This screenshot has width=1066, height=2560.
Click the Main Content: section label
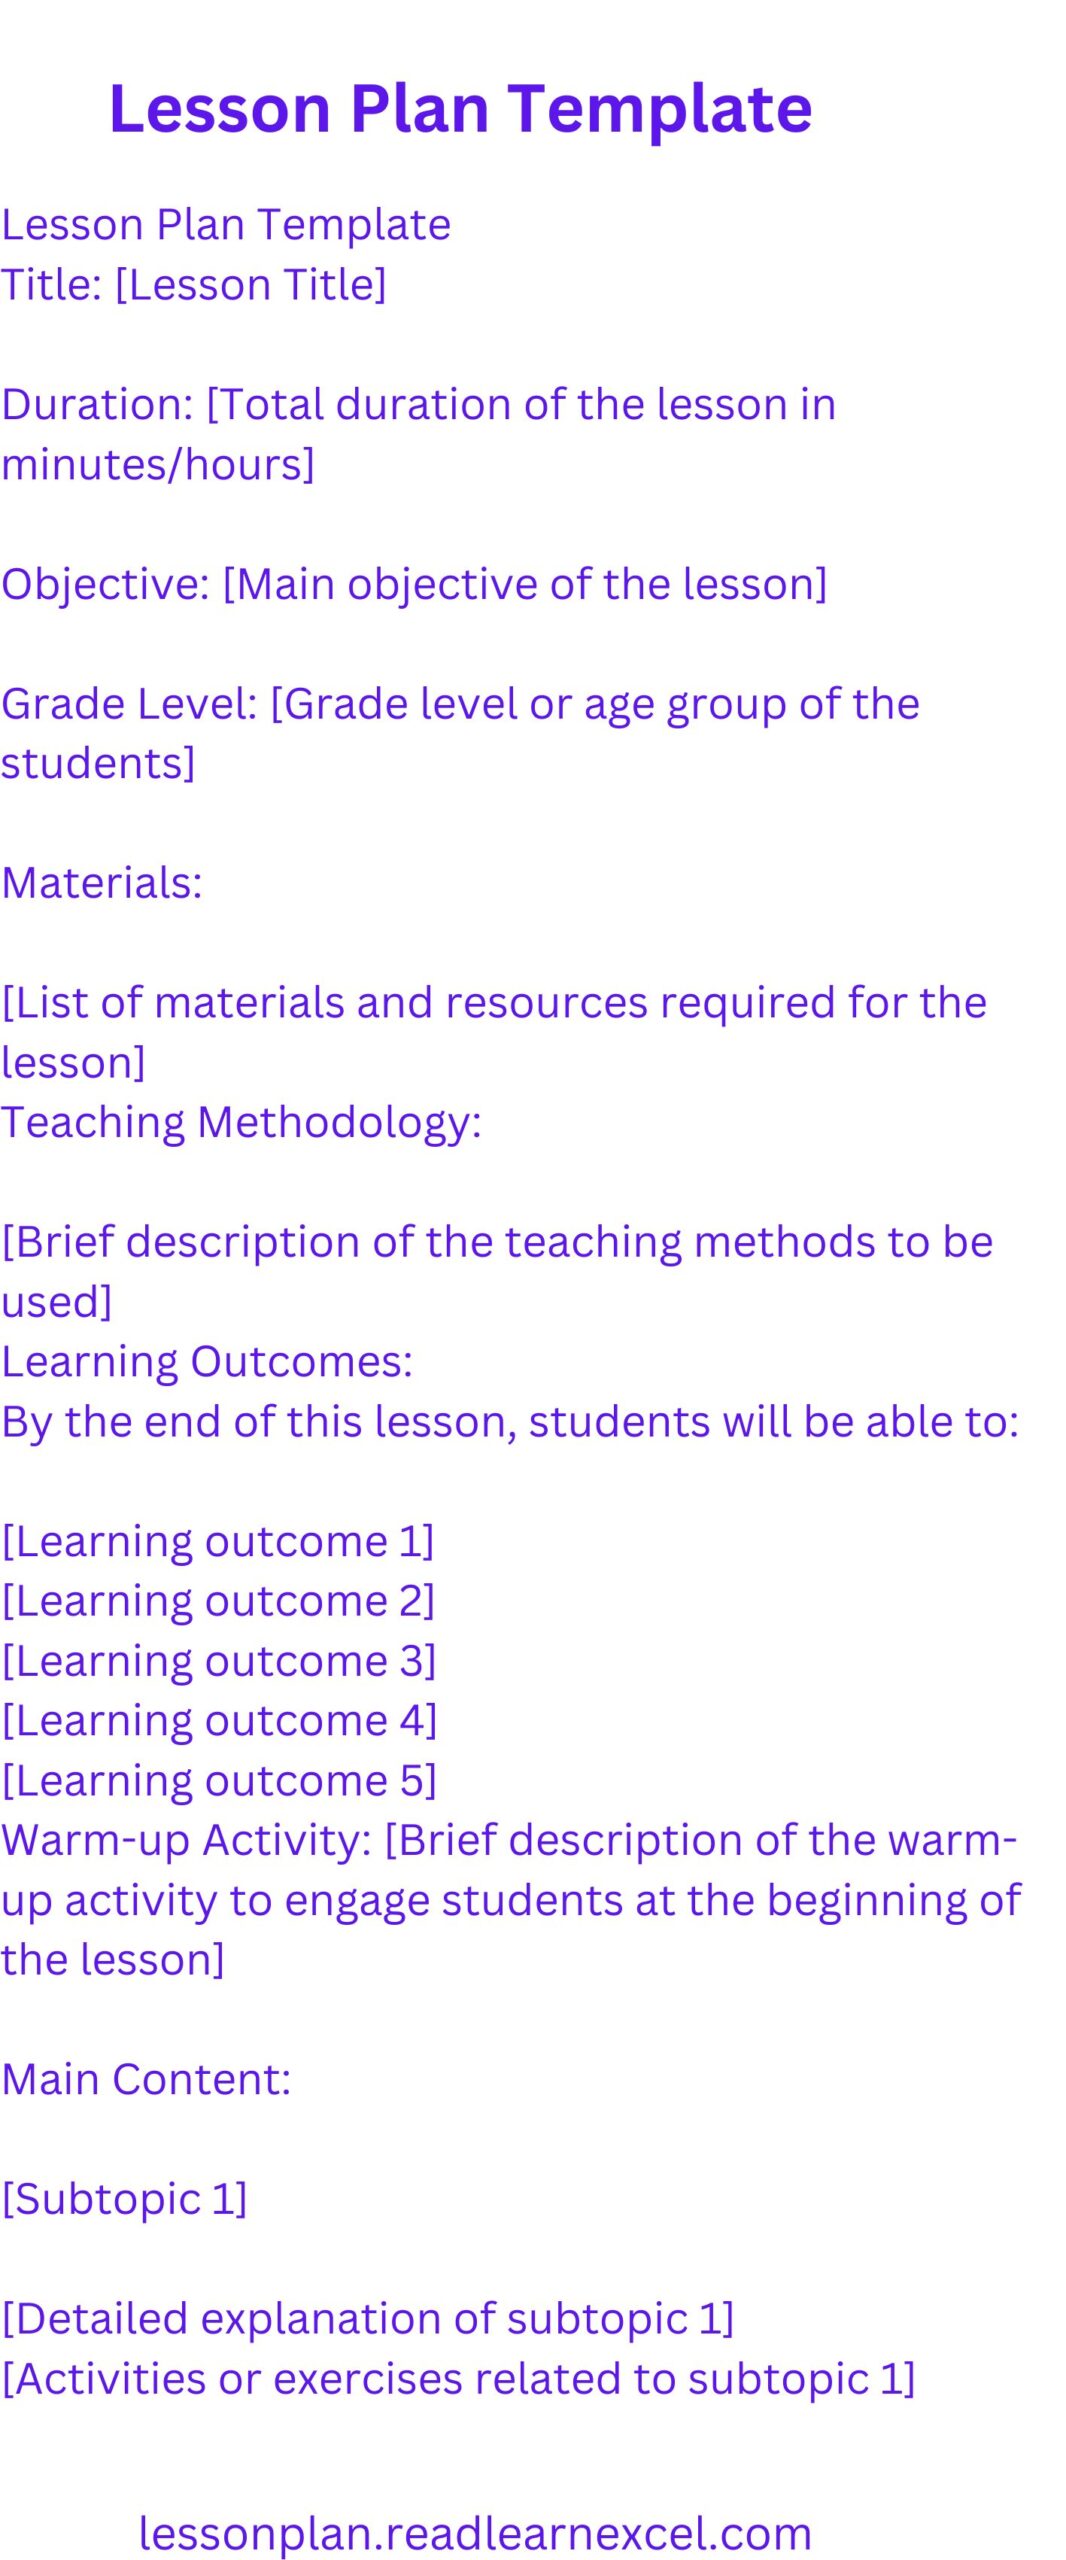coord(146,2079)
